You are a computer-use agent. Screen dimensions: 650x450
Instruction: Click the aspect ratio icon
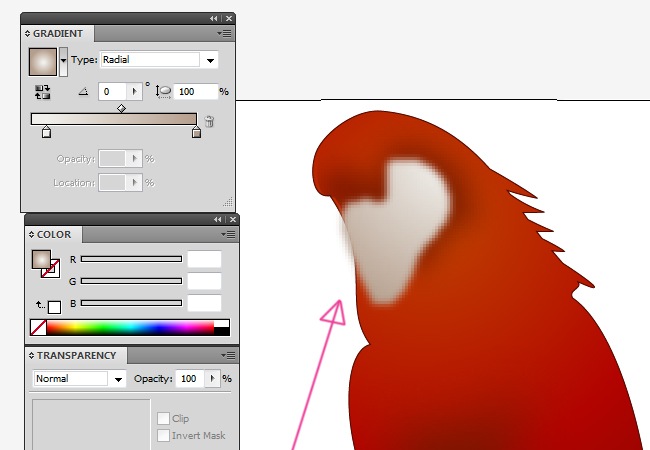[x=163, y=92]
